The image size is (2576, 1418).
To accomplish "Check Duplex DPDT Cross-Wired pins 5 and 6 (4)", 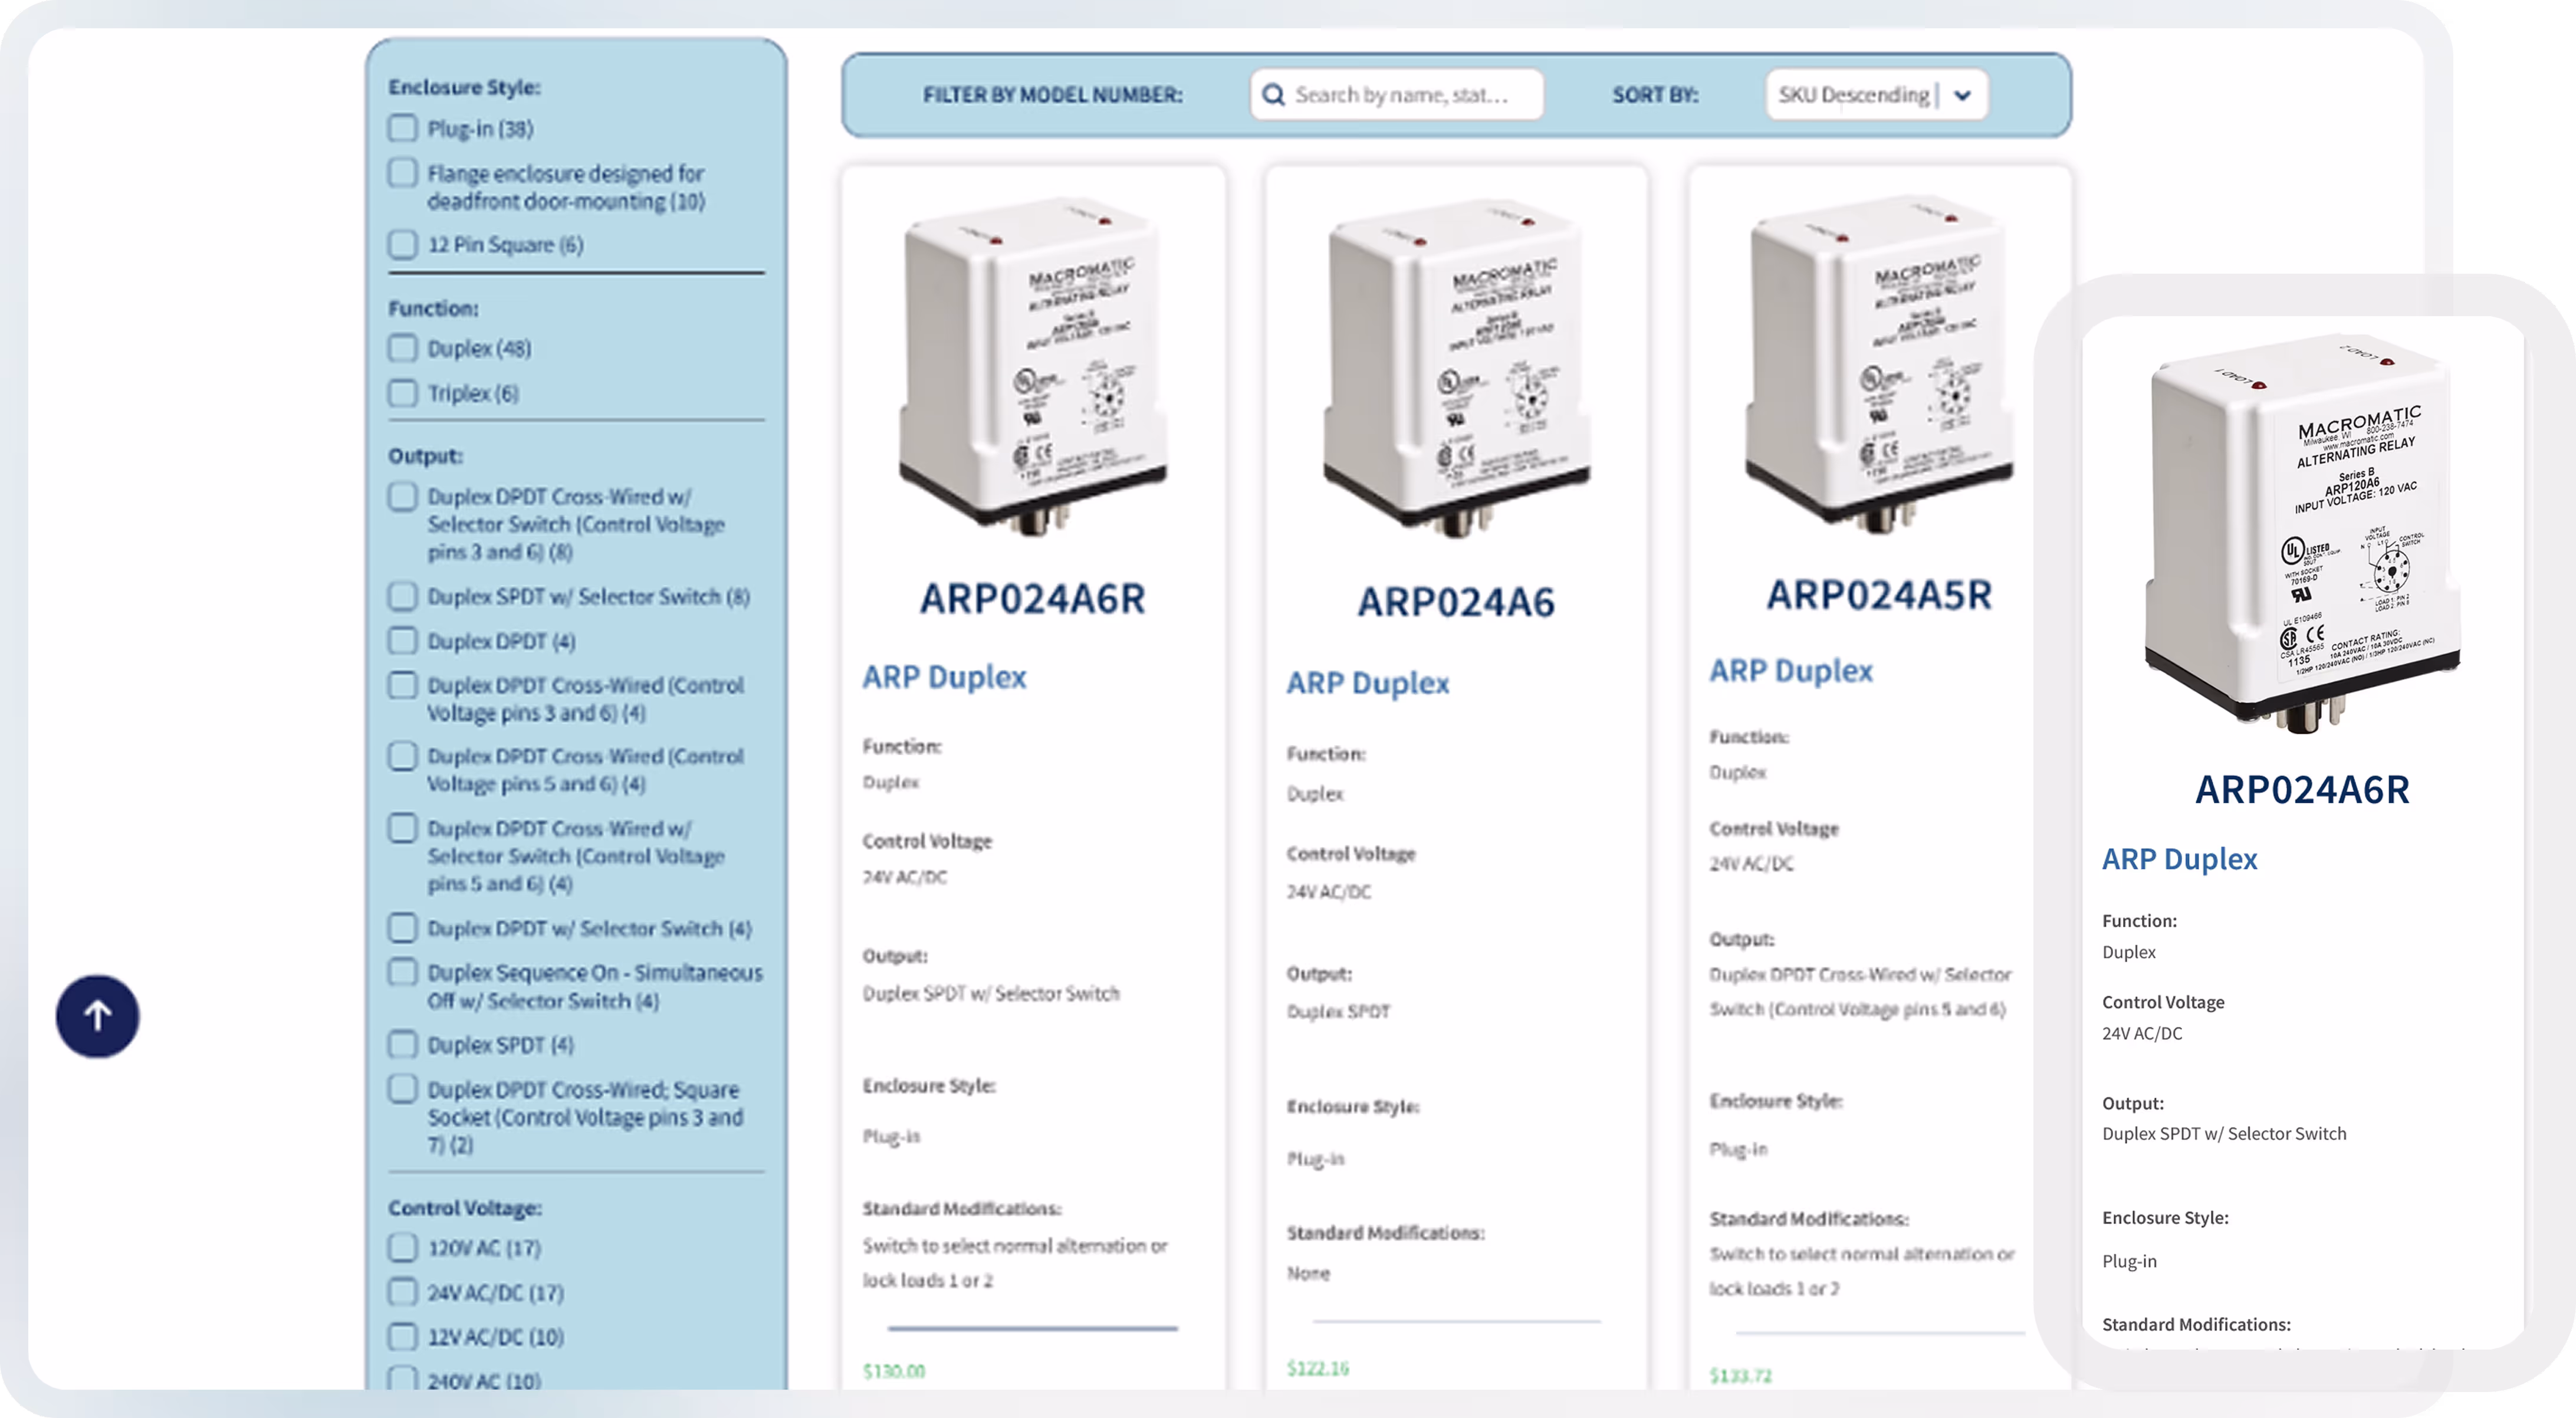I will tap(402, 756).
